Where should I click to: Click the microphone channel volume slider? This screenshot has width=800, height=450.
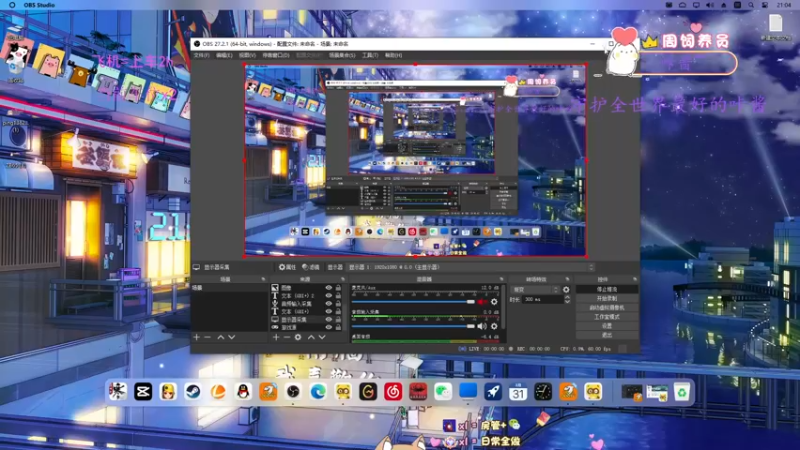413,302
